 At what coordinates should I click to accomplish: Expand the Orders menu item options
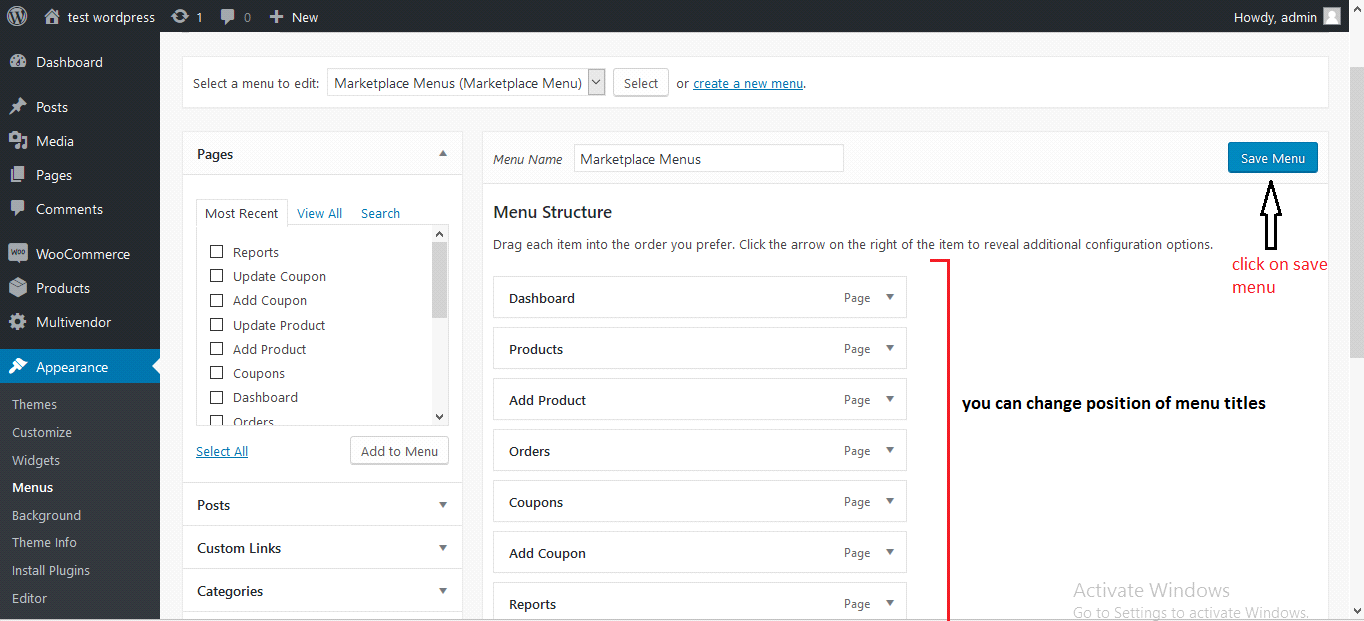(x=890, y=451)
